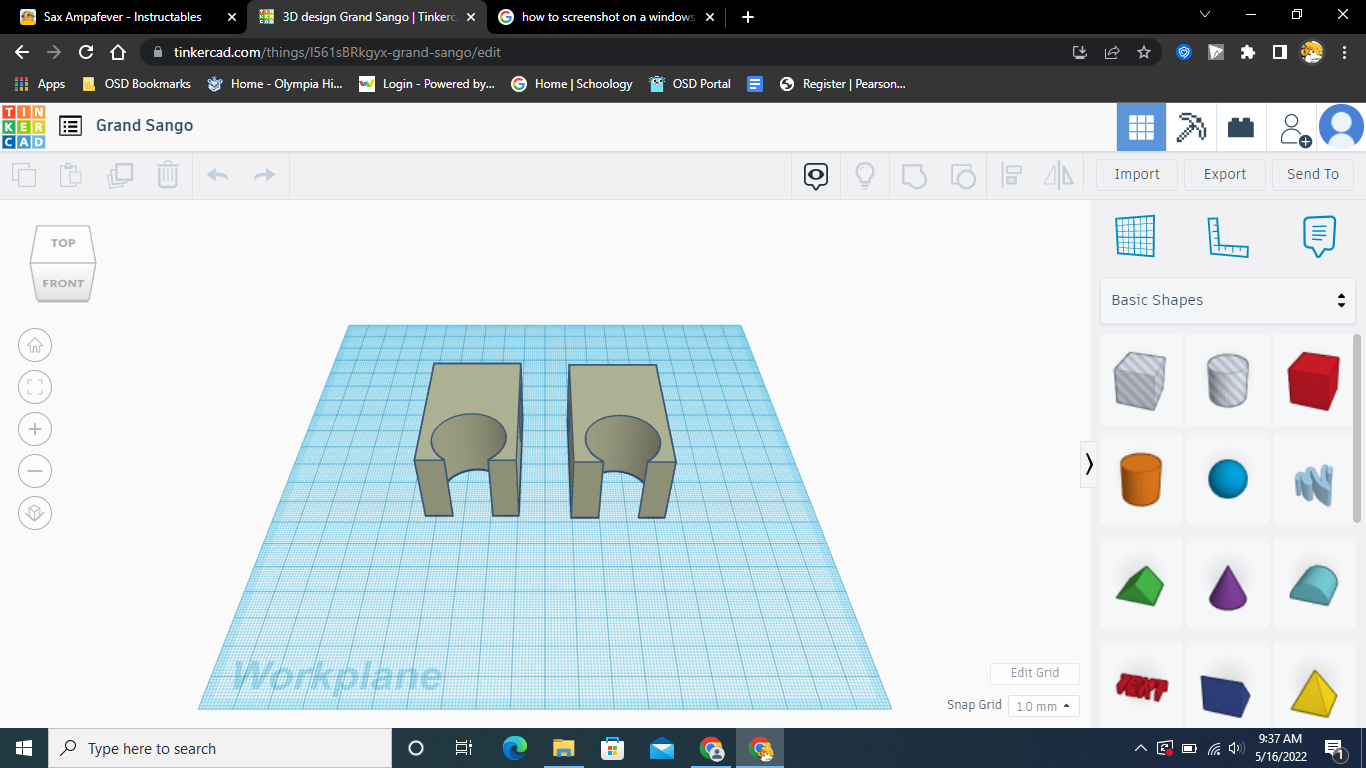Click the Mirror tool icon
The width and height of the screenshot is (1366, 768).
point(1059,176)
